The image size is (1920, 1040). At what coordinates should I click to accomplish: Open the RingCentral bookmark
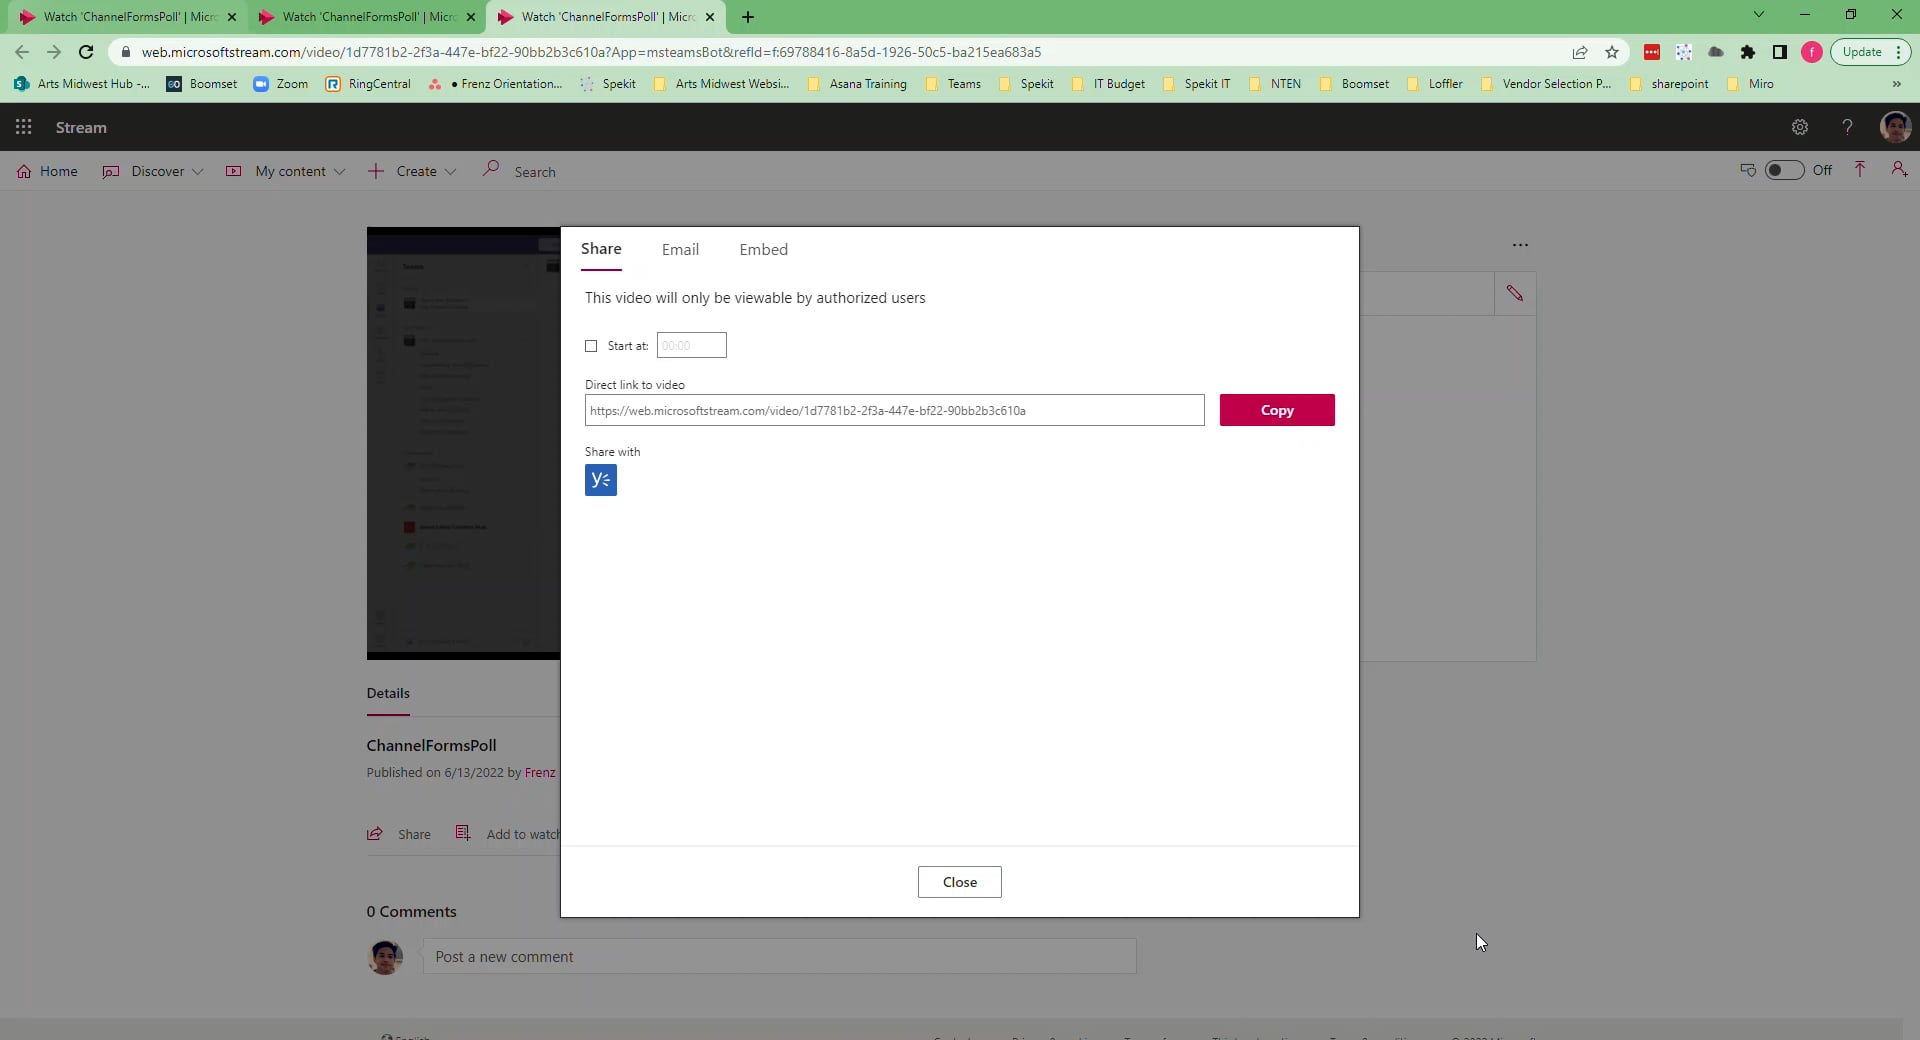coord(368,84)
